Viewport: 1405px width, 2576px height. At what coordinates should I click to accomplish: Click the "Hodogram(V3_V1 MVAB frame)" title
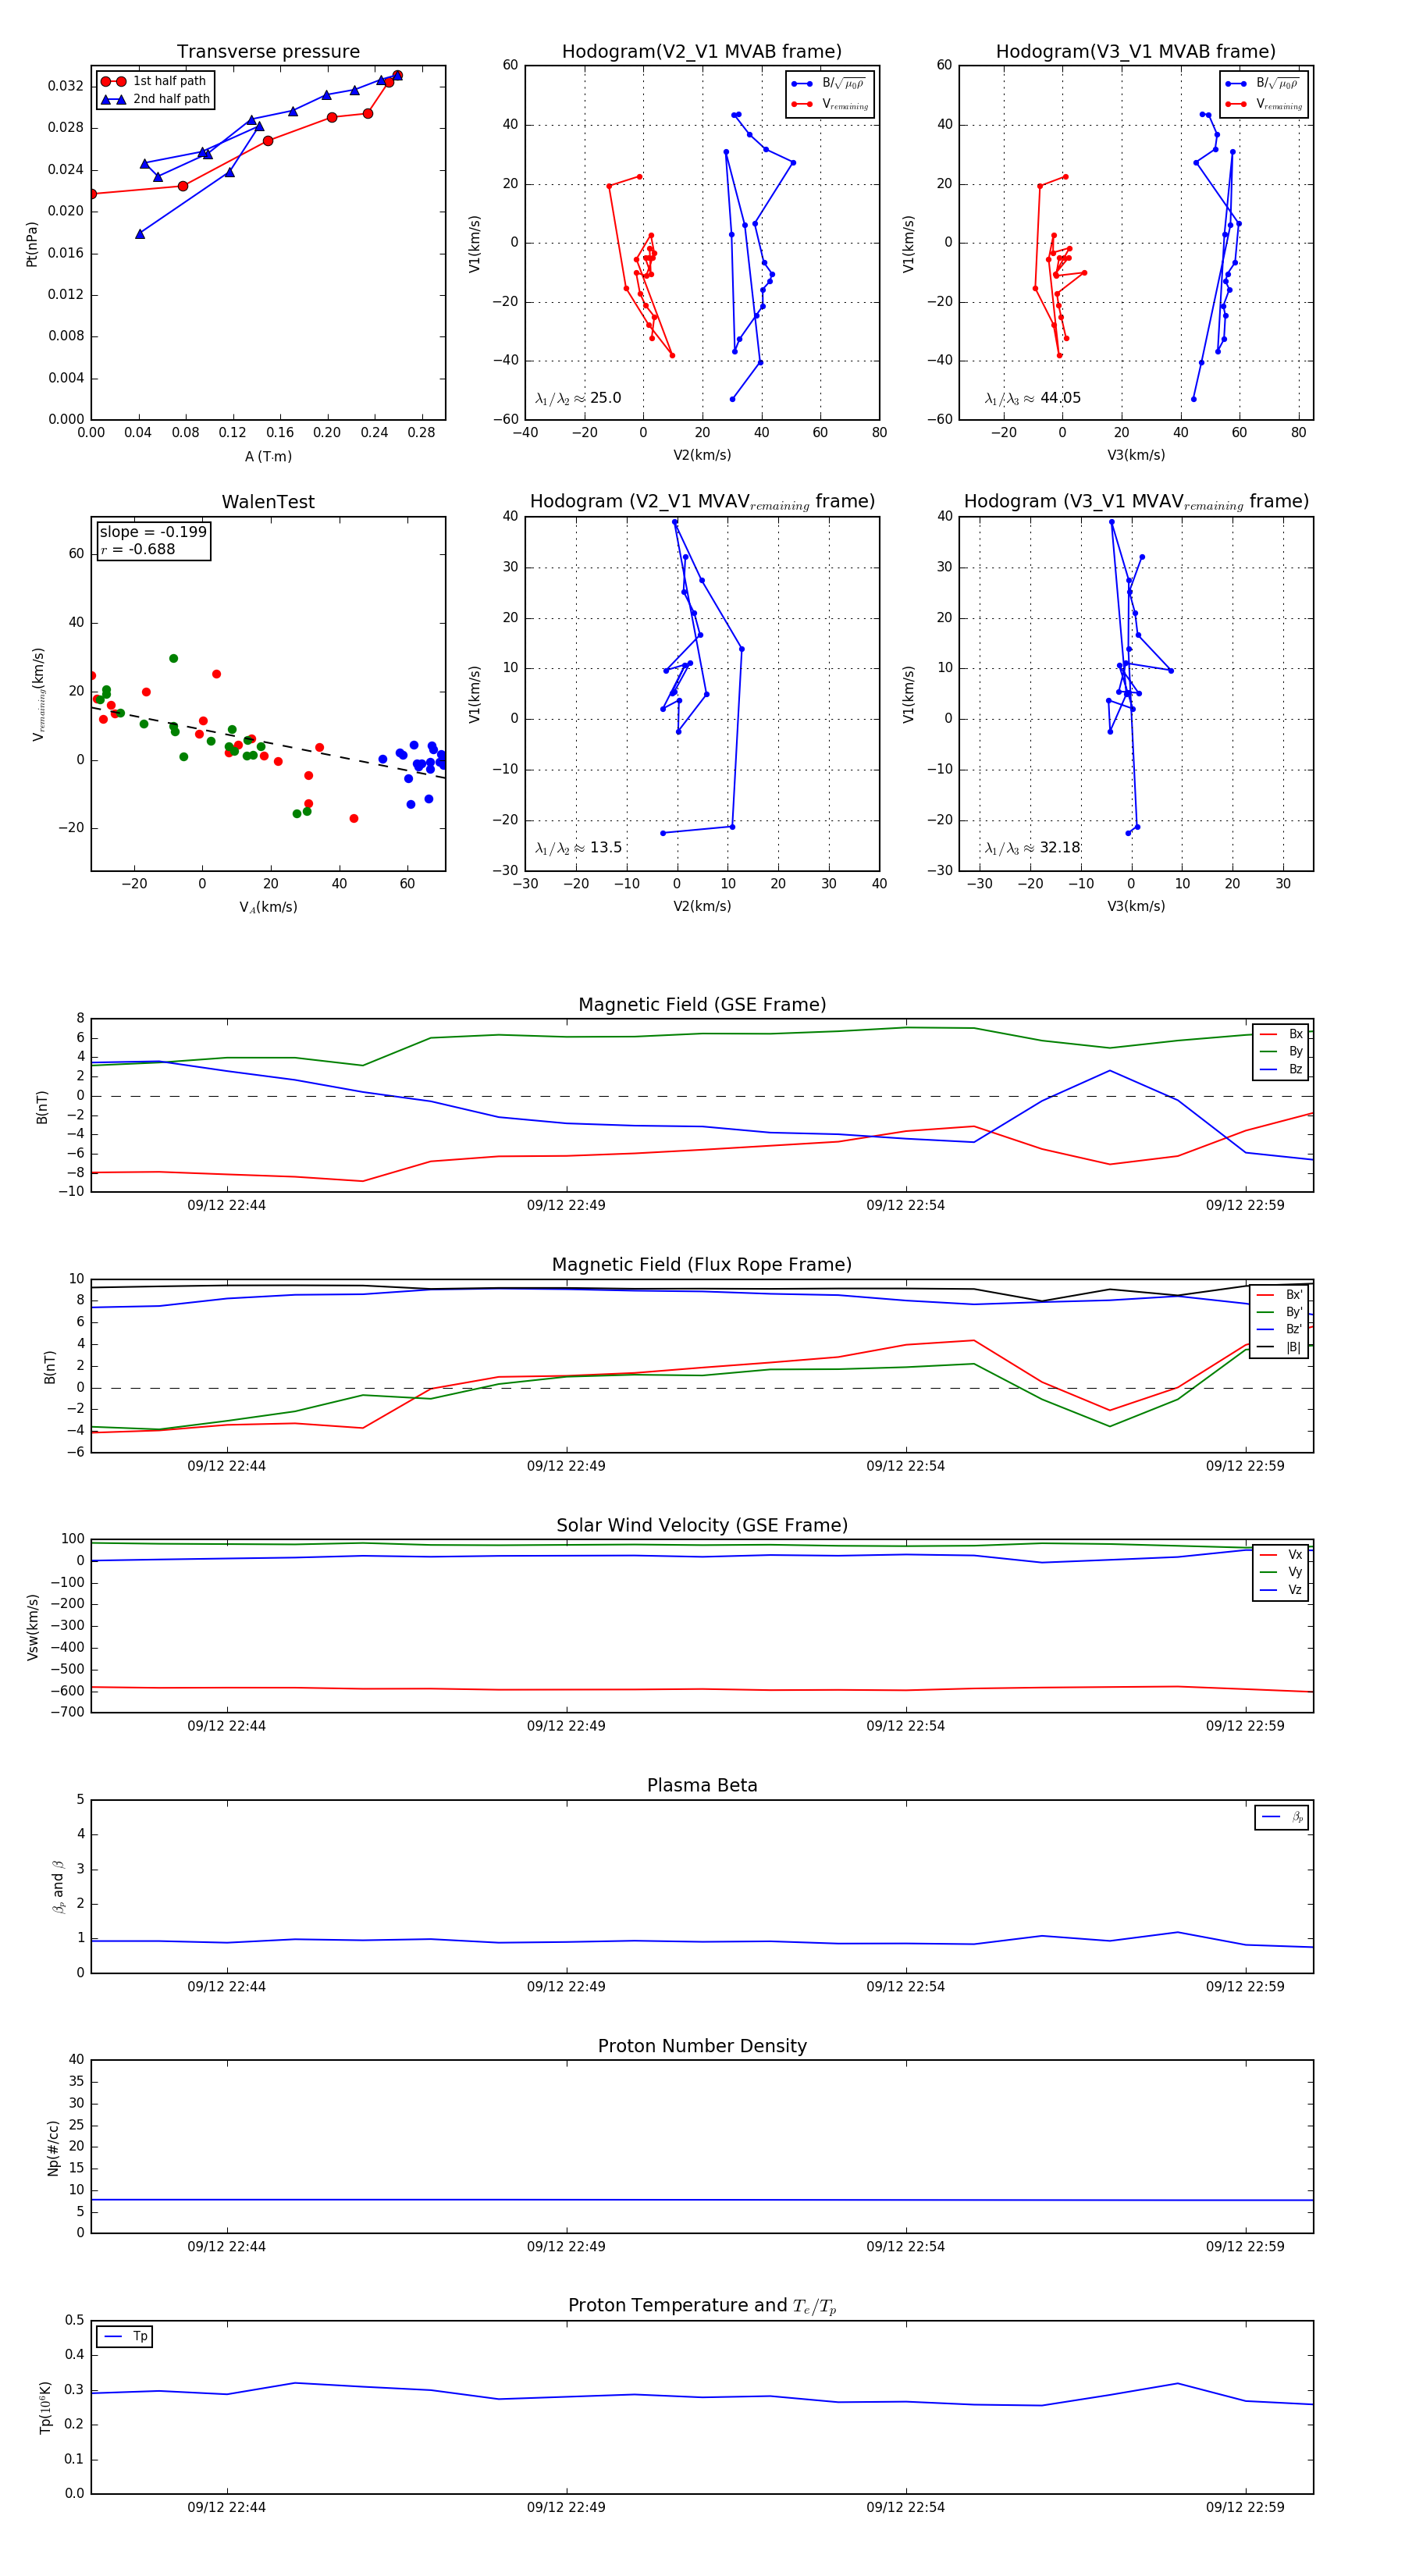1136,52
